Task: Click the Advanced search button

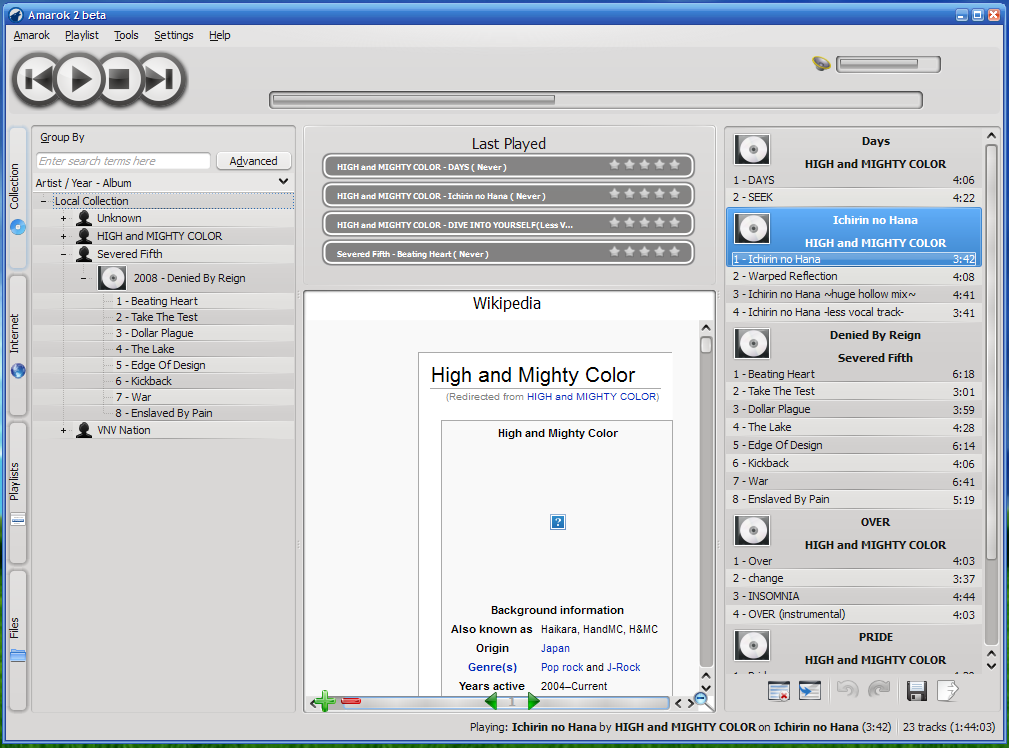Action: click(254, 161)
